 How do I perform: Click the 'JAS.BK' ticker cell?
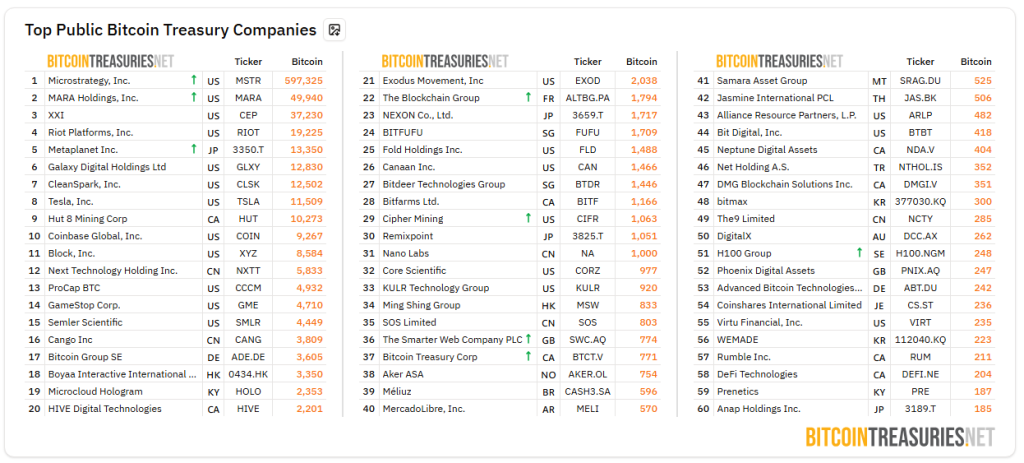920,98
